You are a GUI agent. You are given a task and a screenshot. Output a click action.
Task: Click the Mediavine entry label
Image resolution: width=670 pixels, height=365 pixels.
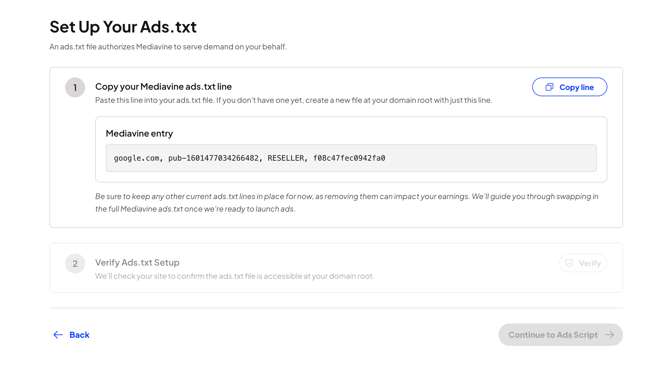coord(139,134)
